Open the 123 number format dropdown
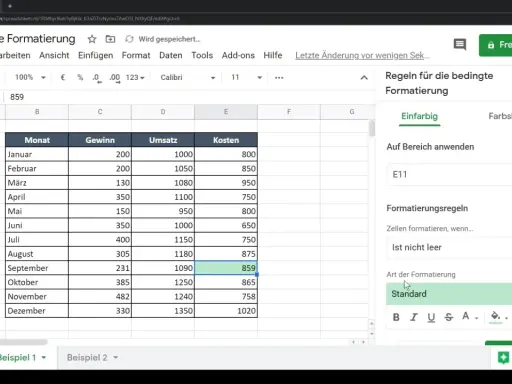 pos(135,77)
